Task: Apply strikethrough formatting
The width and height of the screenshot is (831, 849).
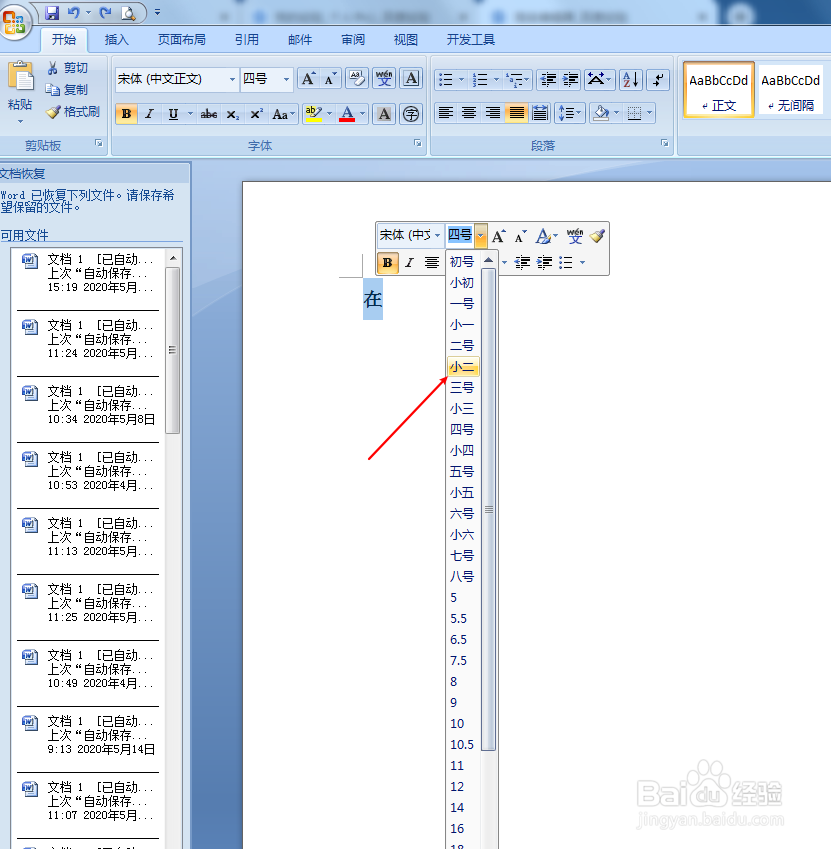Action: pos(208,114)
